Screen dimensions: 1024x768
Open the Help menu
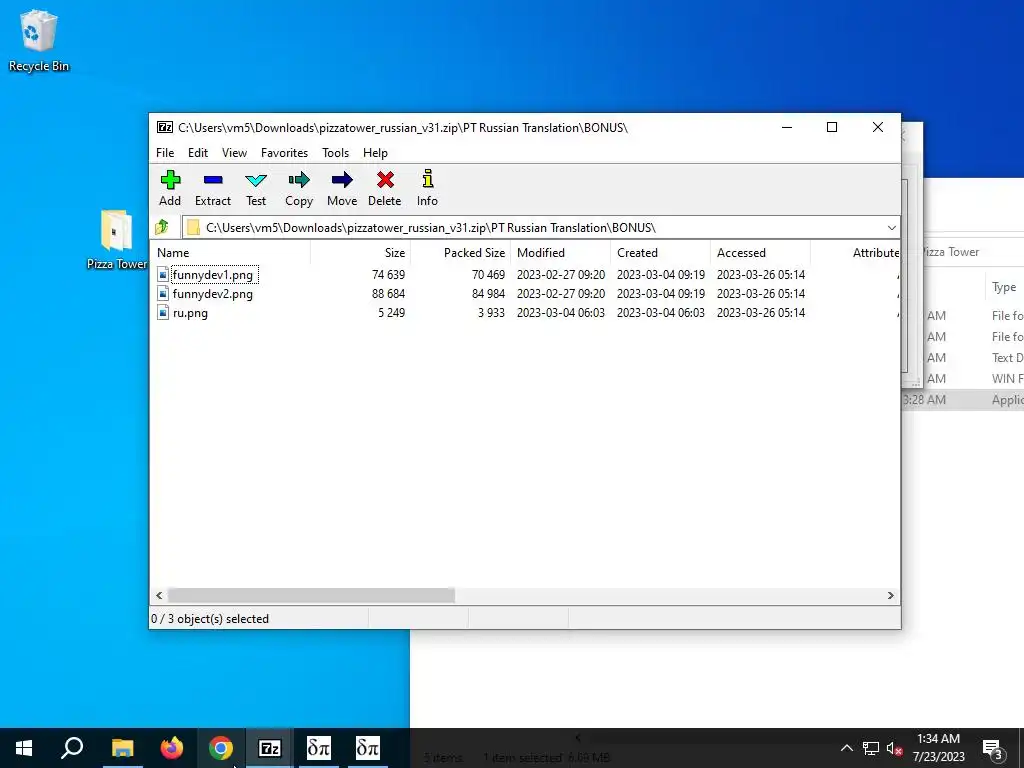[376, 153]
